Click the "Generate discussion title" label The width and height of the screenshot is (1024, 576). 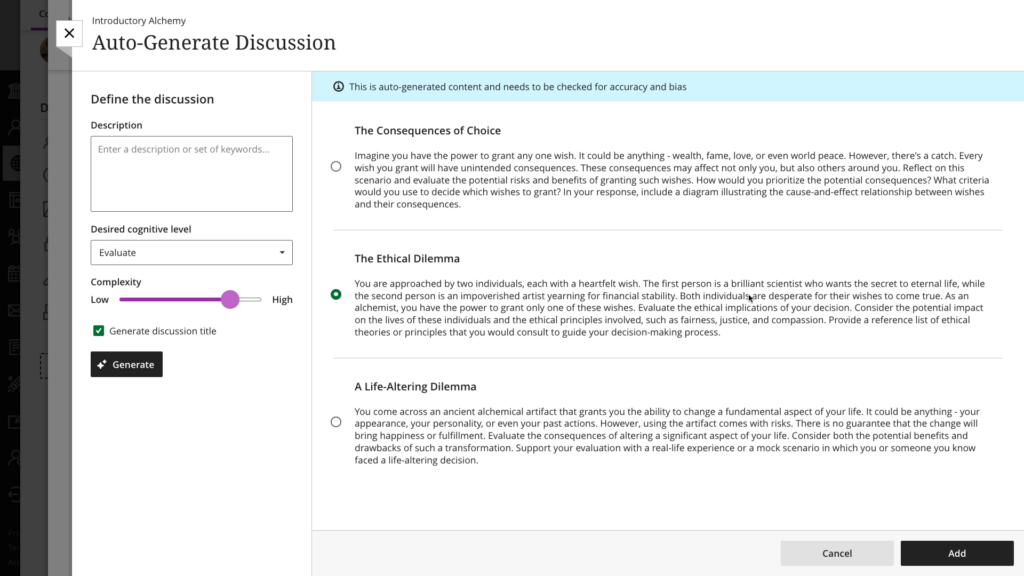[x=163, y=331]
